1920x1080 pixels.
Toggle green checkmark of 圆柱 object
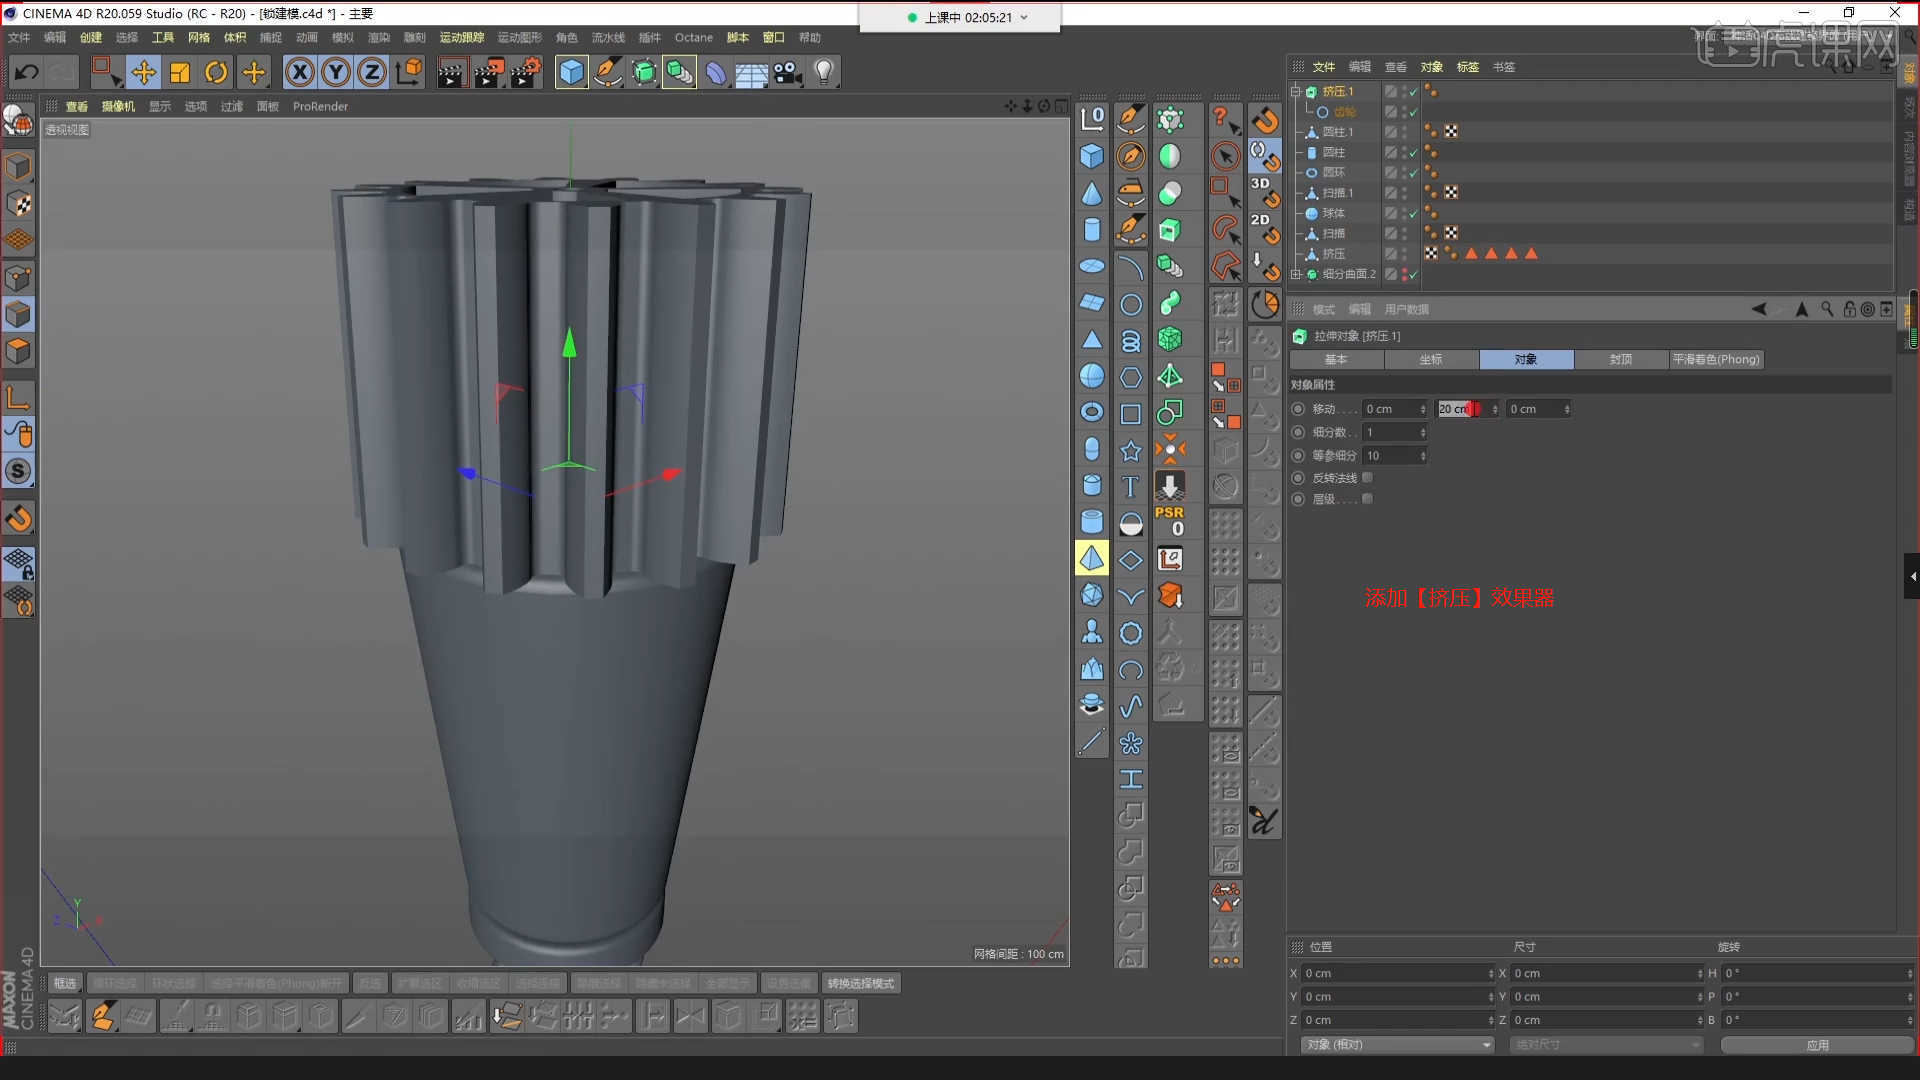point(1413,153)
